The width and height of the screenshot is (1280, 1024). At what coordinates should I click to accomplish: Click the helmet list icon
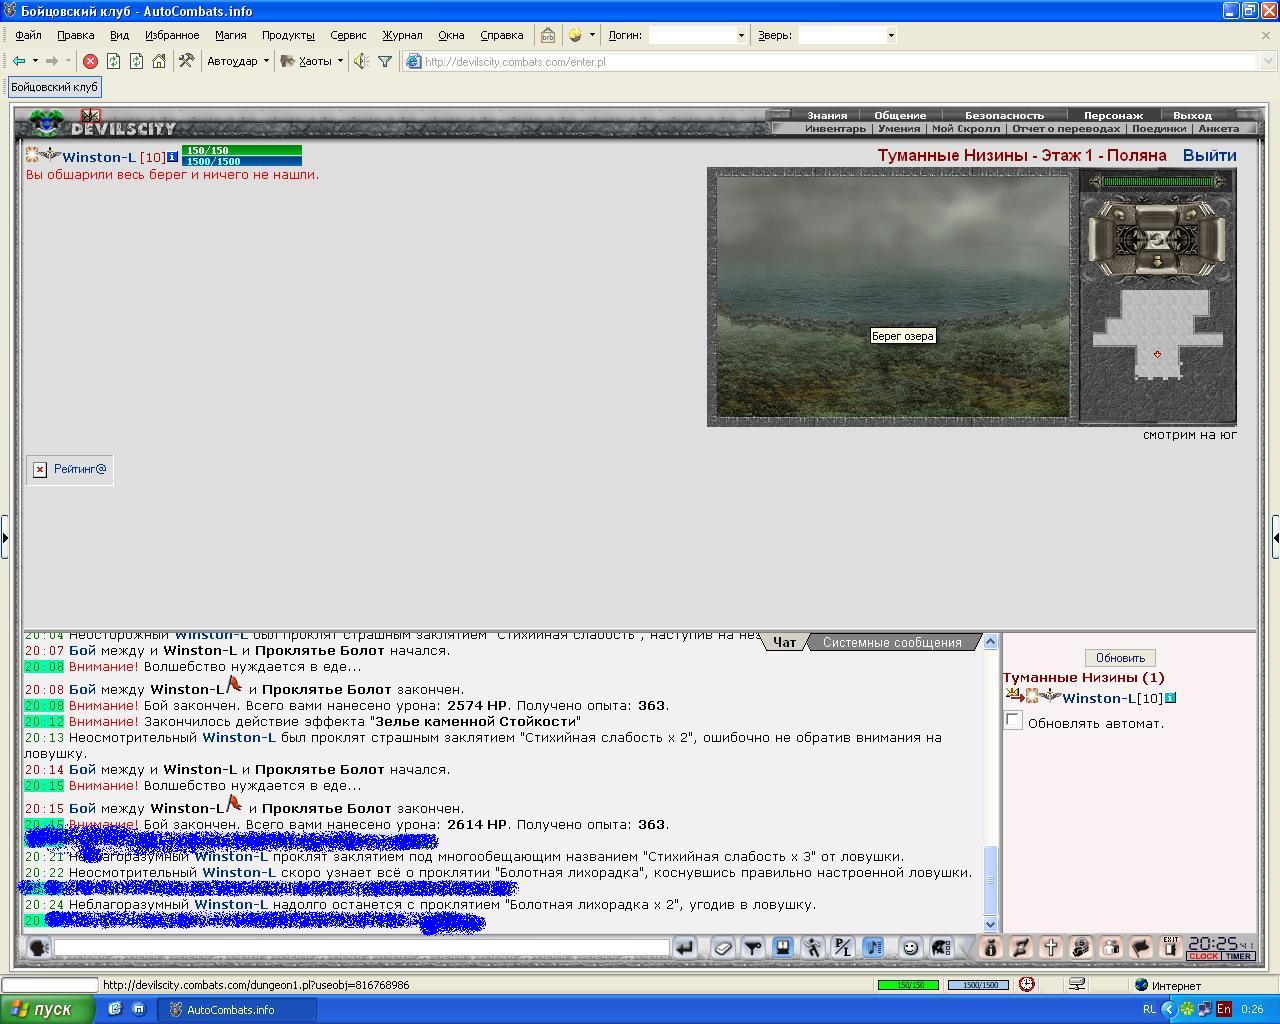pos(941,947)
